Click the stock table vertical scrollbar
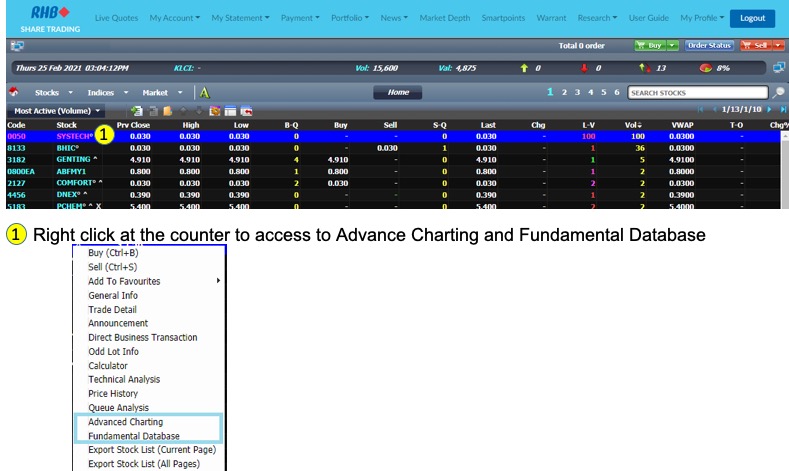Viewport: 789px width, 471px height. point(785,170)
